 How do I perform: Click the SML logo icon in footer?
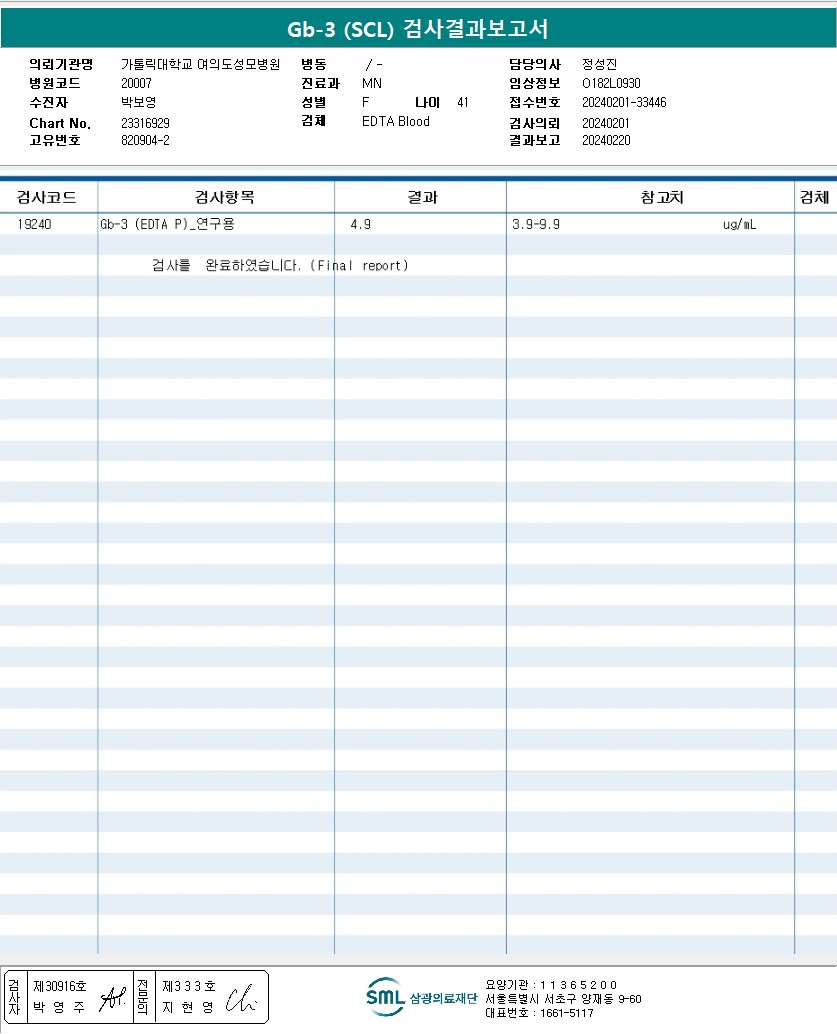385,996
